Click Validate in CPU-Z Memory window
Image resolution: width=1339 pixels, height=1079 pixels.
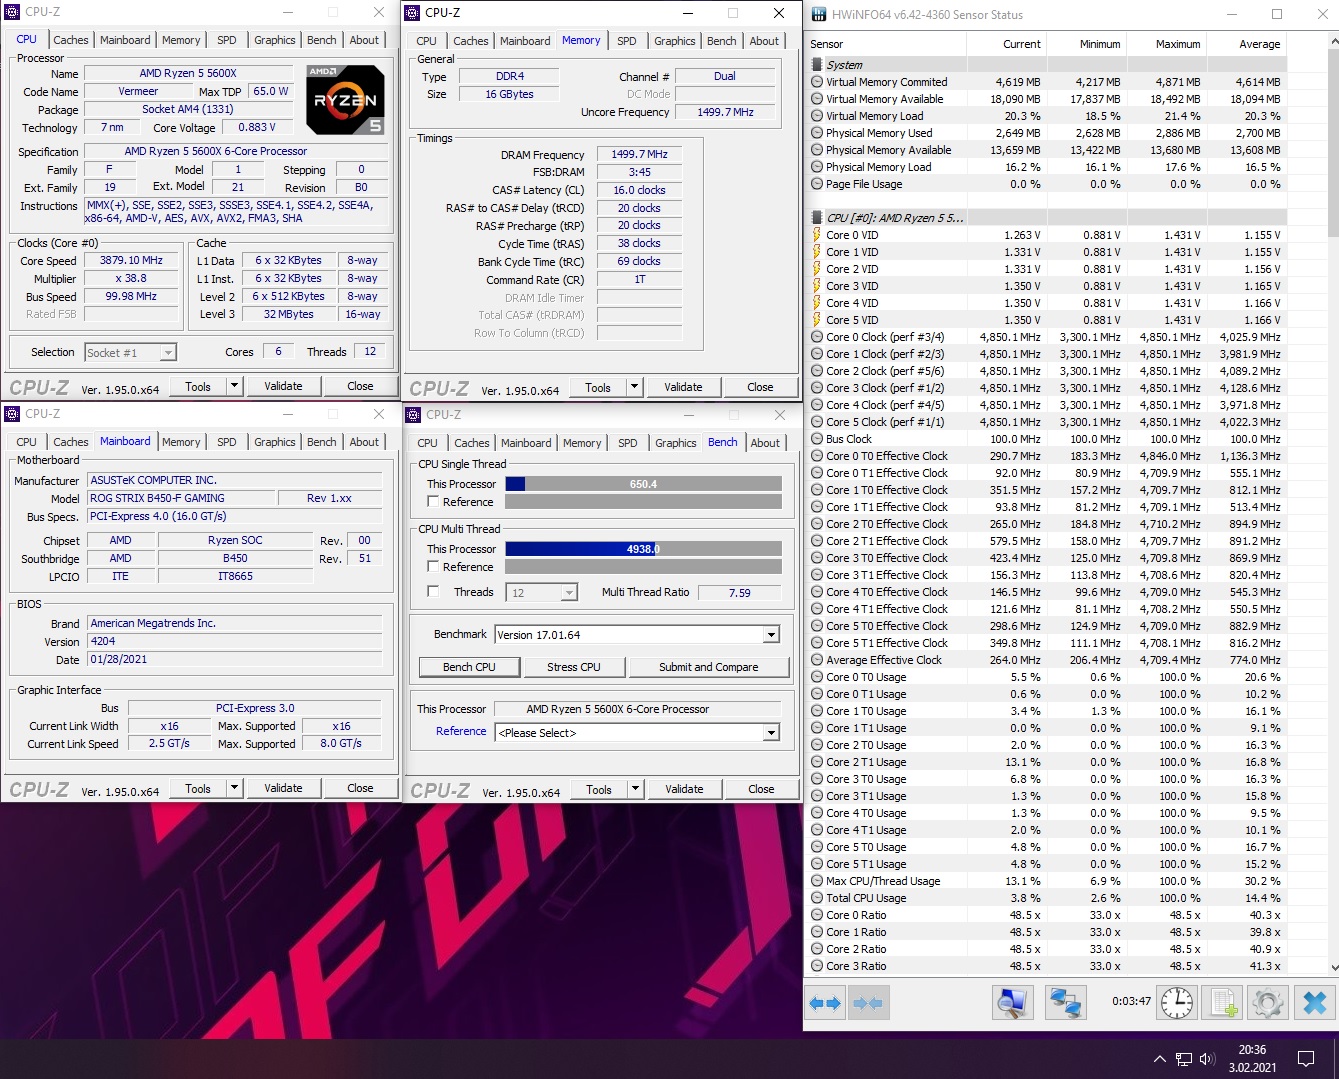(x=684, y=387)
